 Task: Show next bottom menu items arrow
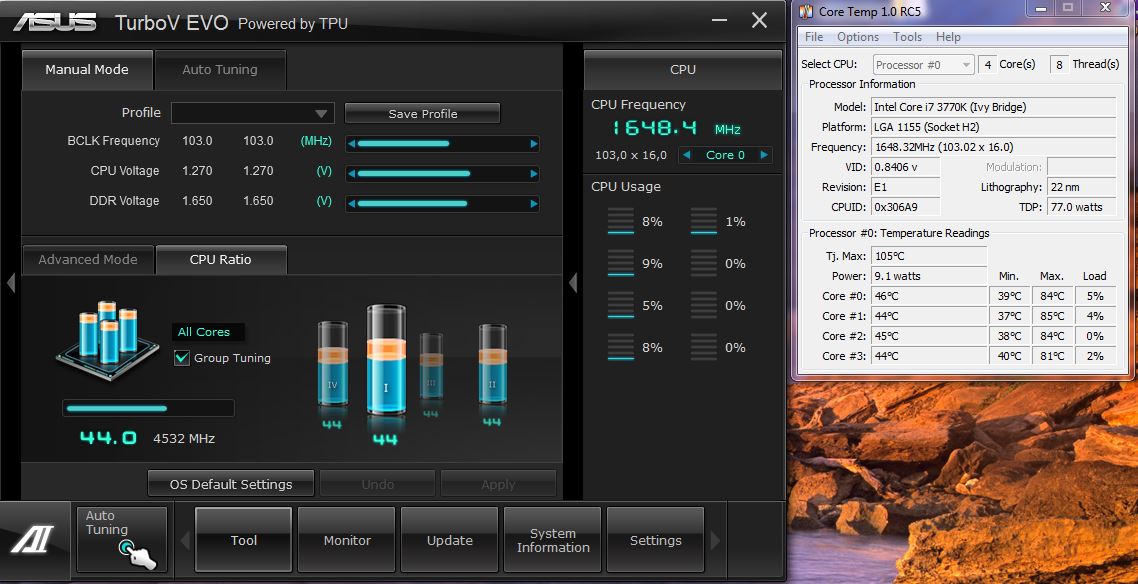[x=715, y=540]
